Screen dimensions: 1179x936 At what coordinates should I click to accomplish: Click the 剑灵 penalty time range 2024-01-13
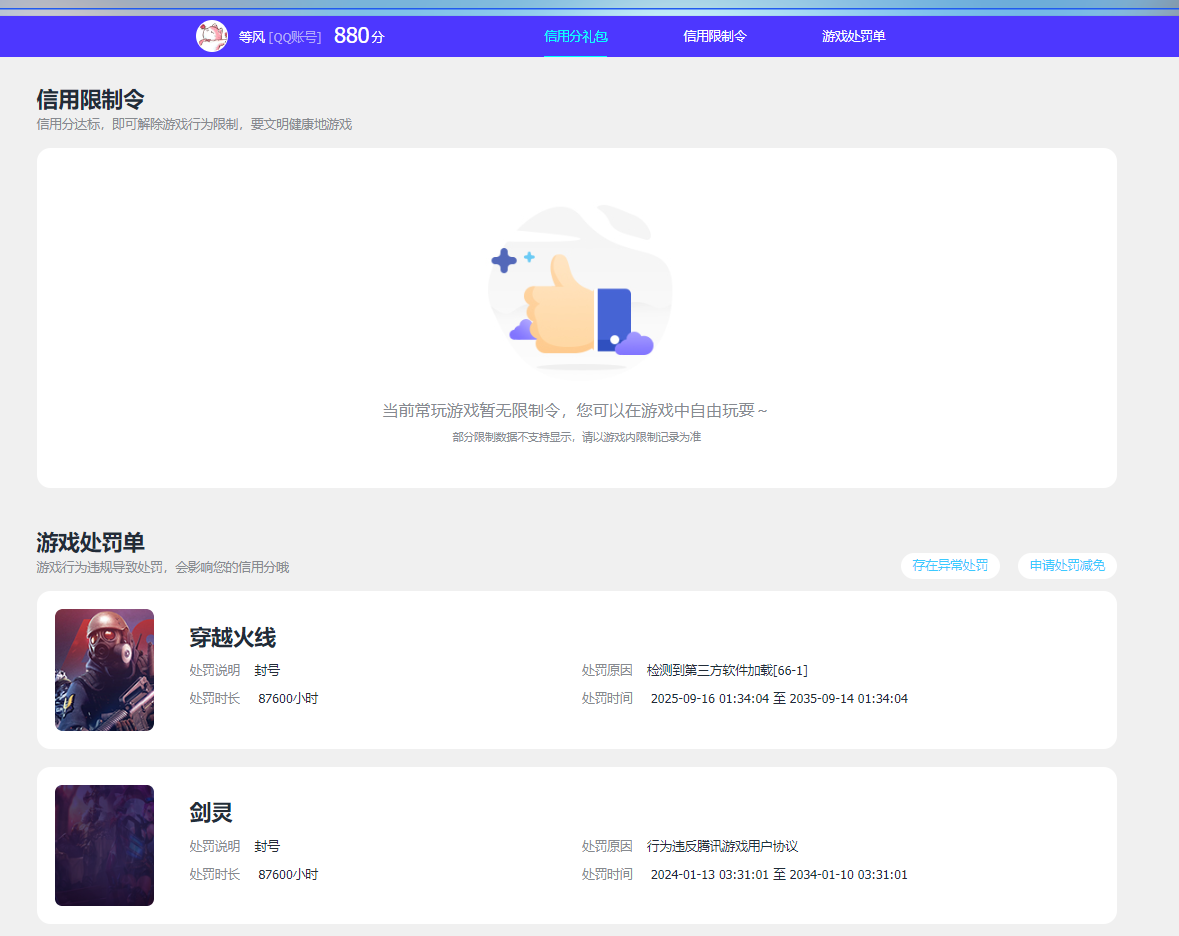(779, 874)
